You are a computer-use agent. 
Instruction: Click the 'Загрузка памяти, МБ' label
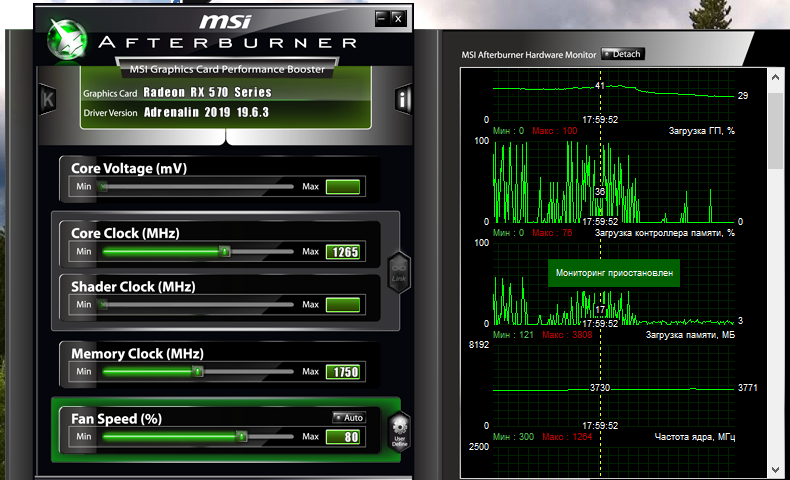tap(690, 334)
